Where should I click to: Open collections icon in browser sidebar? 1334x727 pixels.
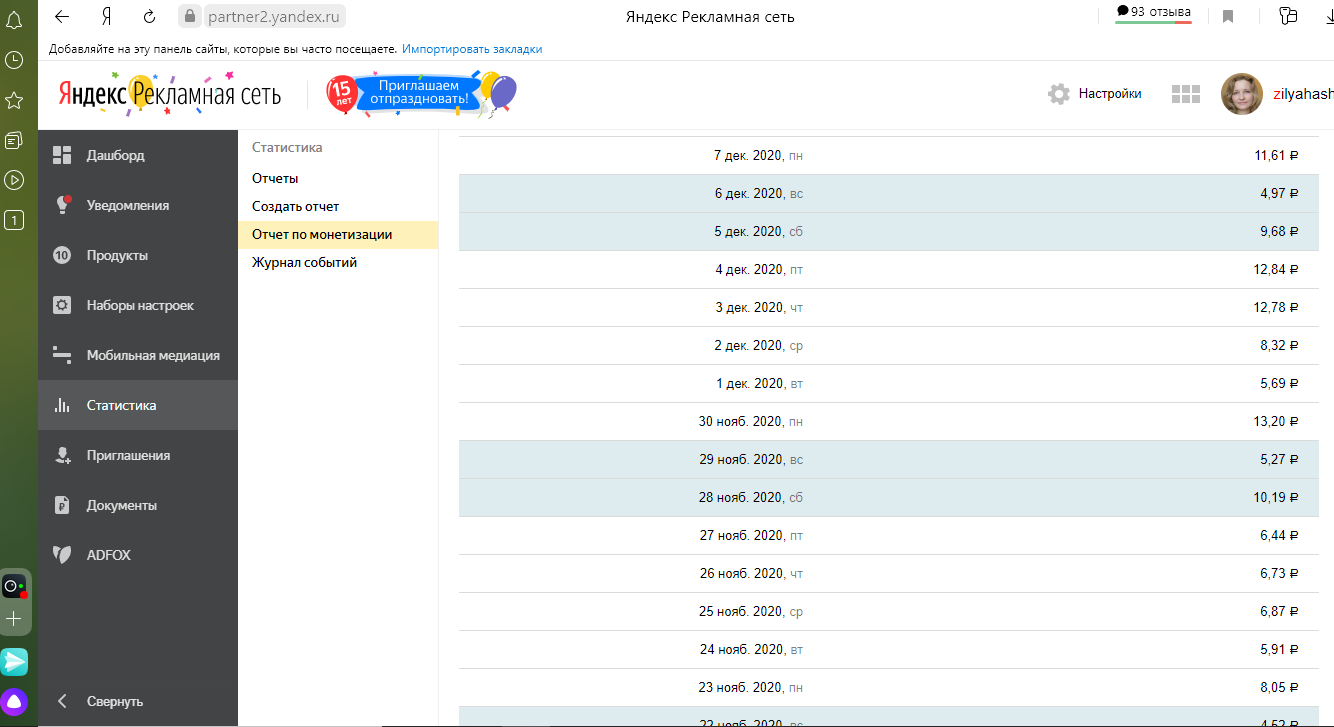point(14,140)
